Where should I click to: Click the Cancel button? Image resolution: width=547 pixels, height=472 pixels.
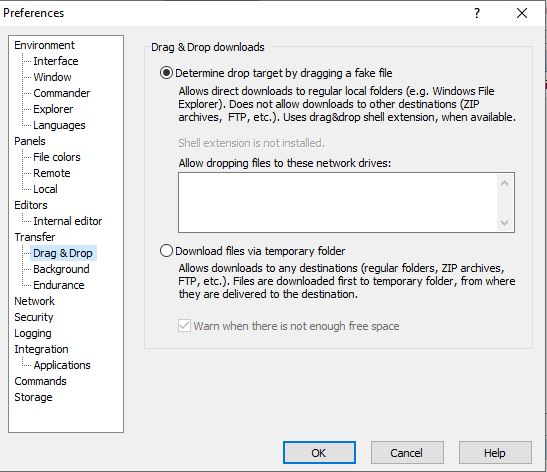point(407,453)
